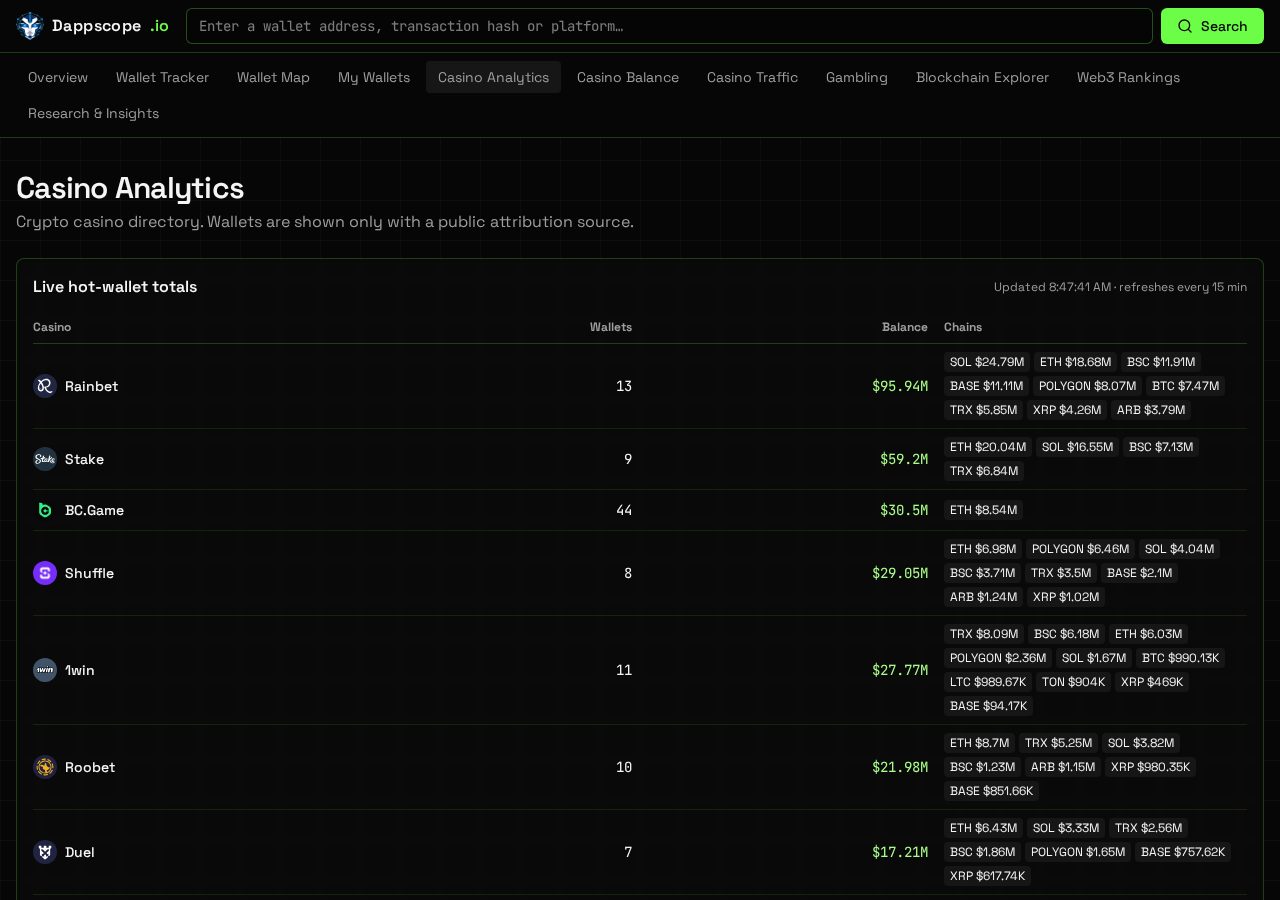
Task: Click Rainbet's SOL $24.79M chain tag
Action: coord(987,362)
